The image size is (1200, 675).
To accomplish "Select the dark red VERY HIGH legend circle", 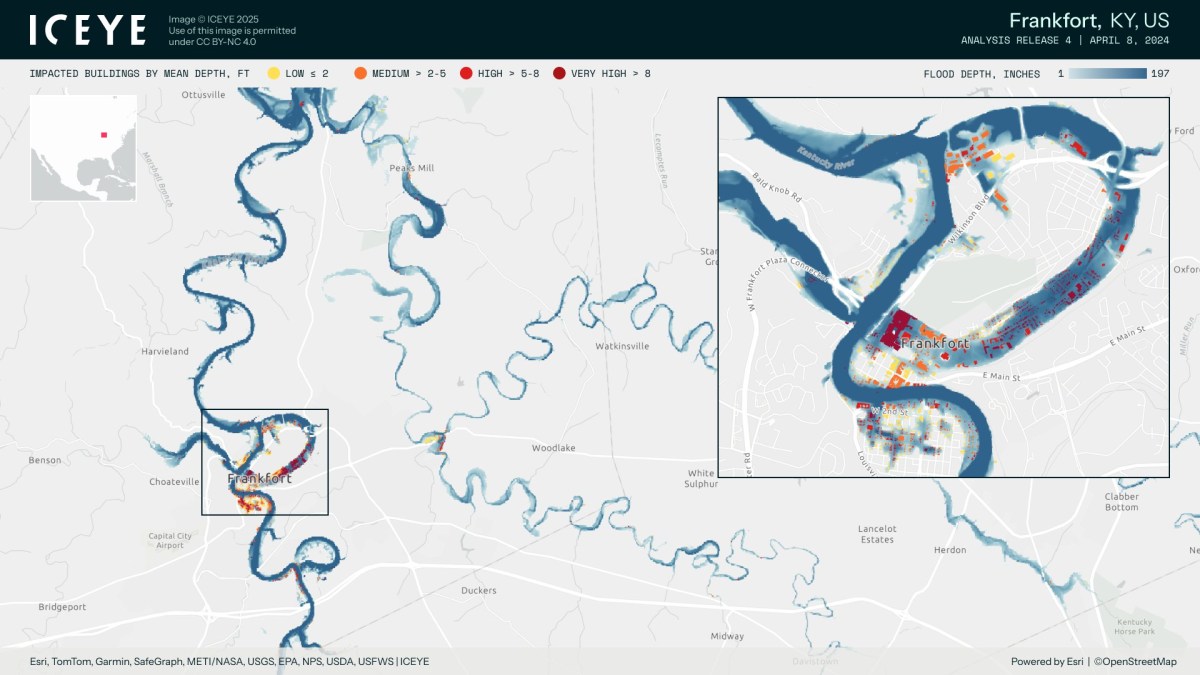I will [559, 74].
